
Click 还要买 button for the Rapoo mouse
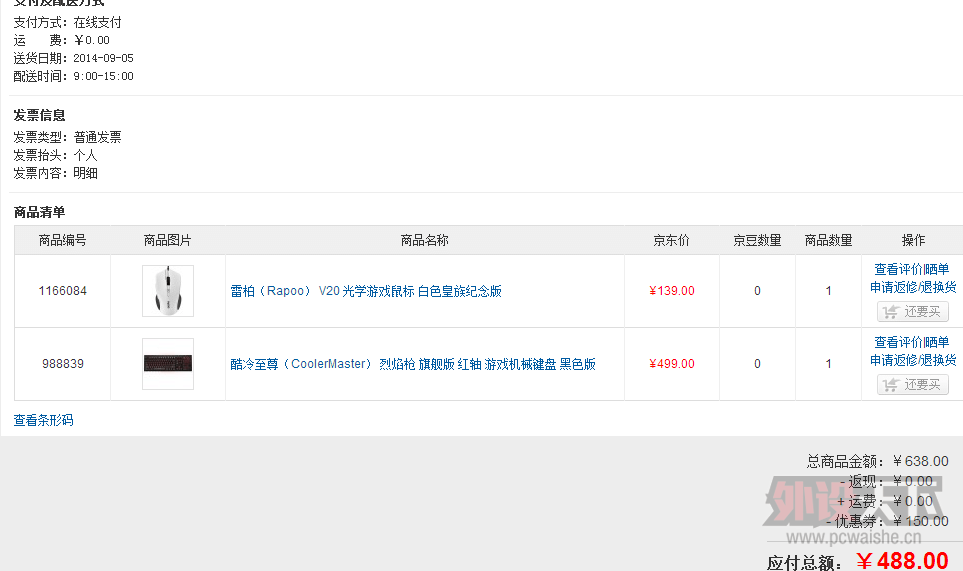click(x=913, y=312)
